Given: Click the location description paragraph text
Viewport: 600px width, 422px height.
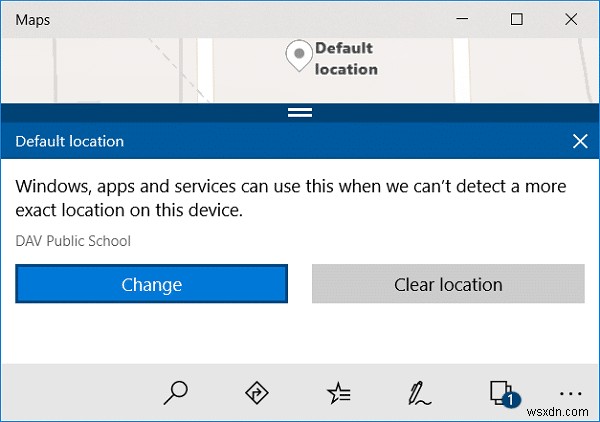Looking at the screenshot, I should click(290, 198).
